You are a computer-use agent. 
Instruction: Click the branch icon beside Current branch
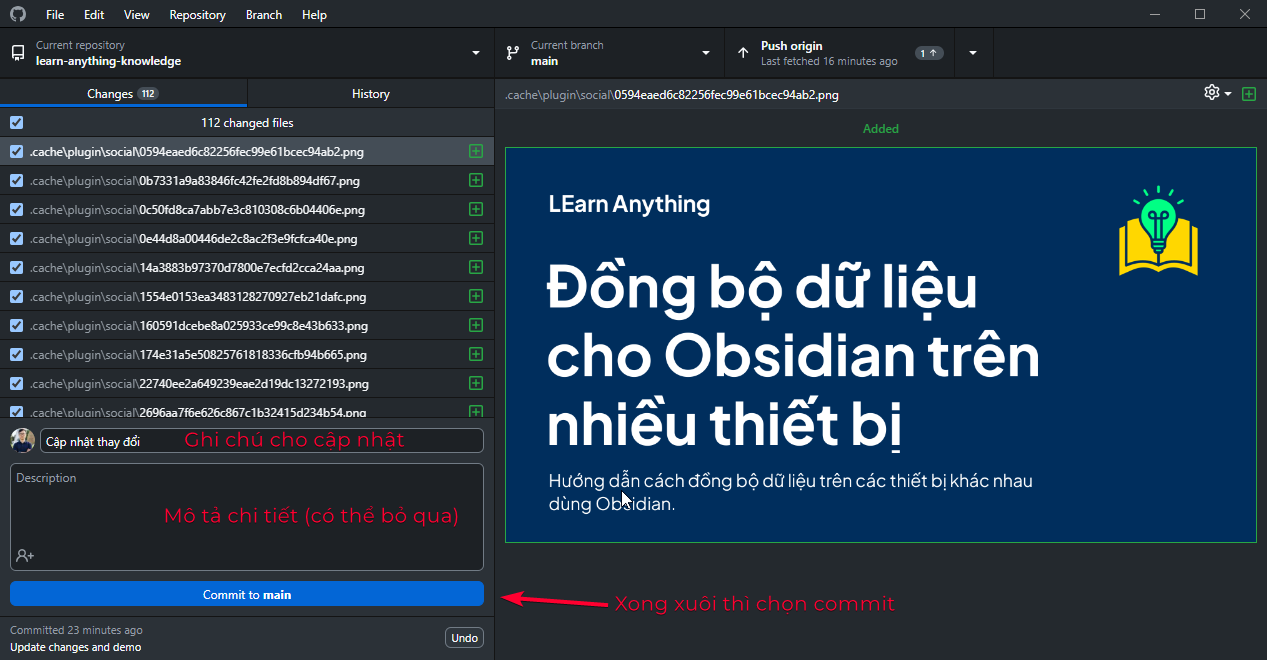513,53
